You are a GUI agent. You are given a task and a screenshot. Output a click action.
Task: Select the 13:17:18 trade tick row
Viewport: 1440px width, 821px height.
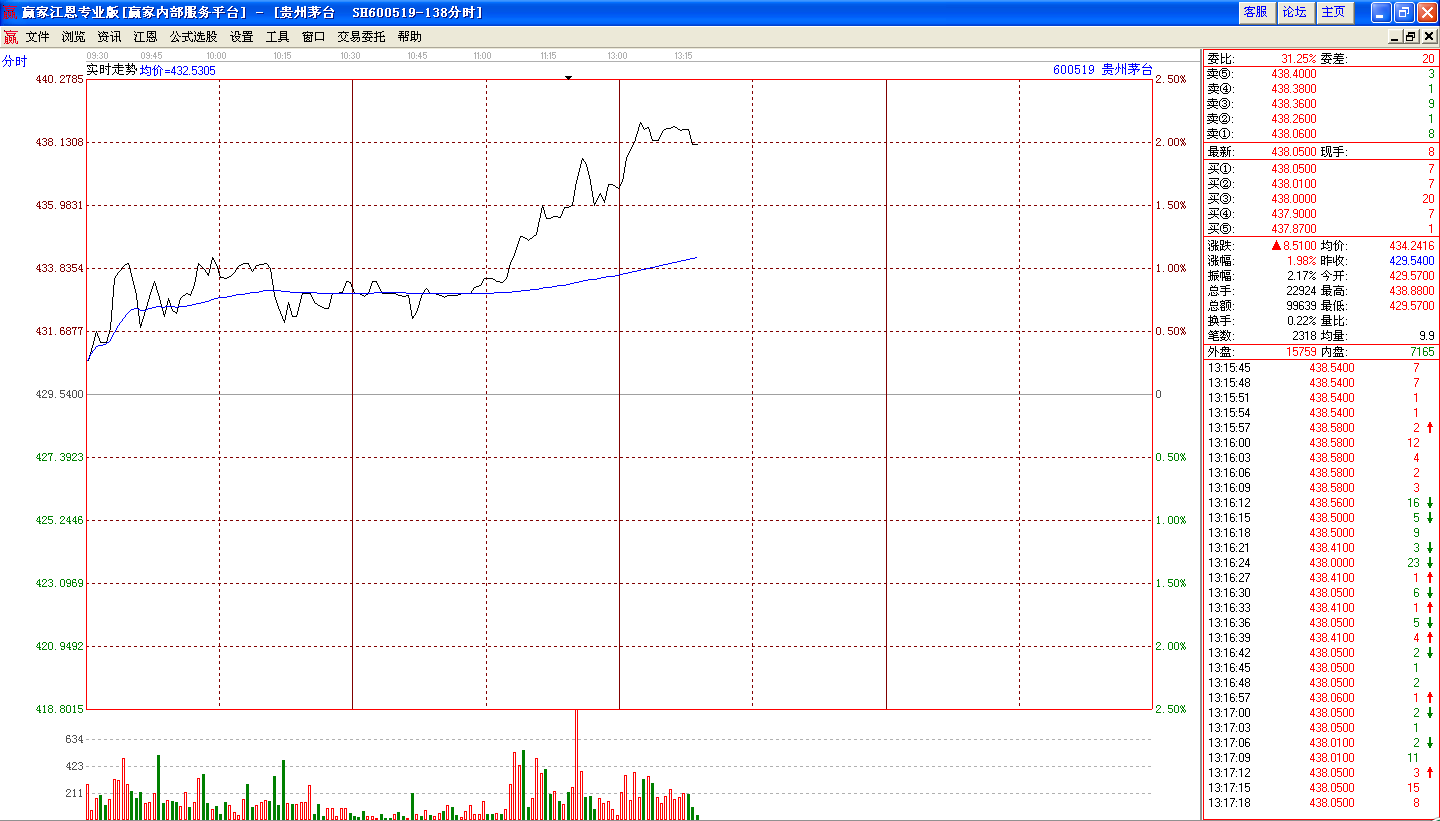coord(1320,803)
